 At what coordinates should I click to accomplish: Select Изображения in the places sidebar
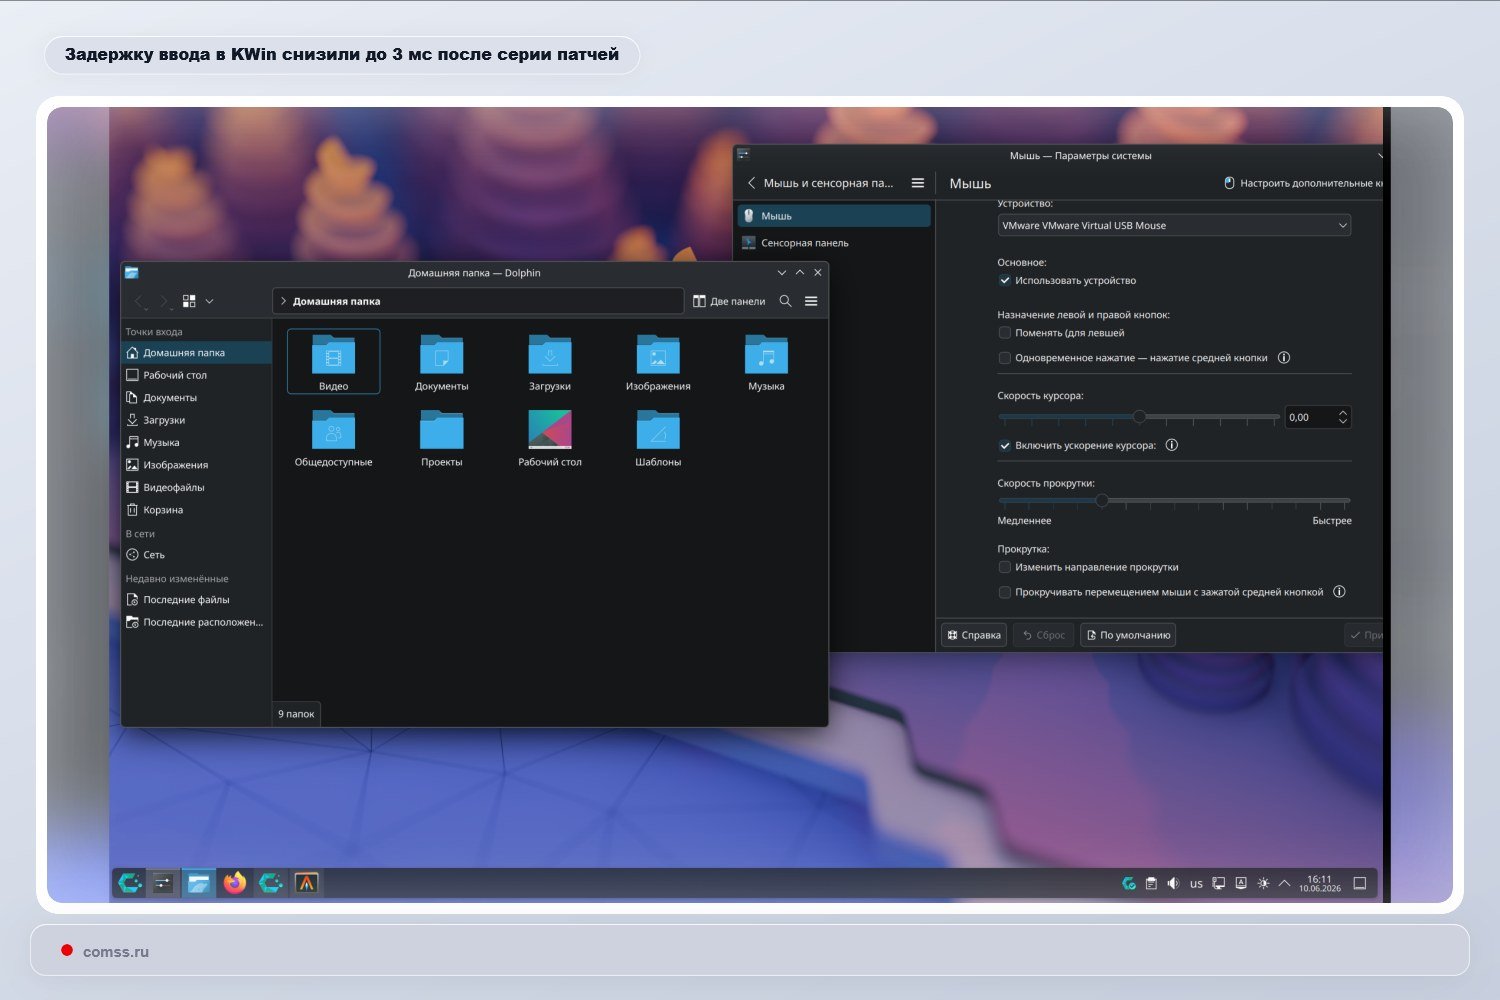[x=196, y=465]
